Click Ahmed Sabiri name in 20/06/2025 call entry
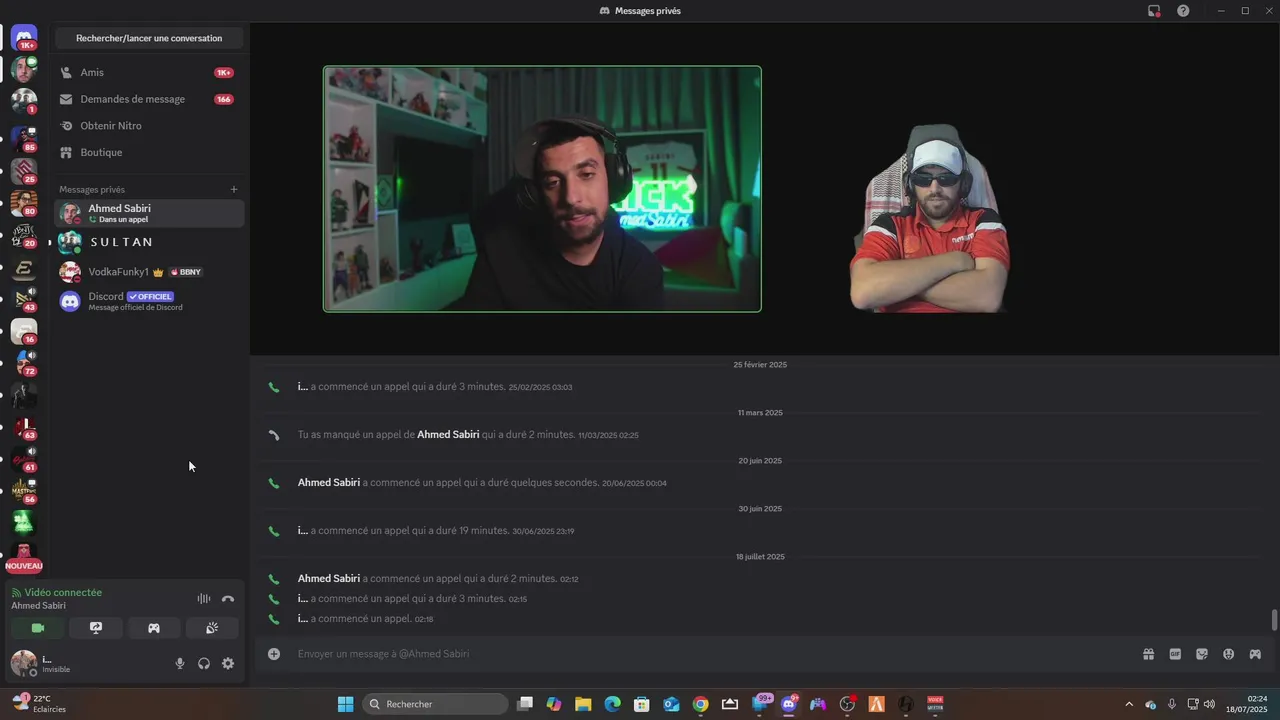Viewport: 1280px width, 720px height. point(329,483)
